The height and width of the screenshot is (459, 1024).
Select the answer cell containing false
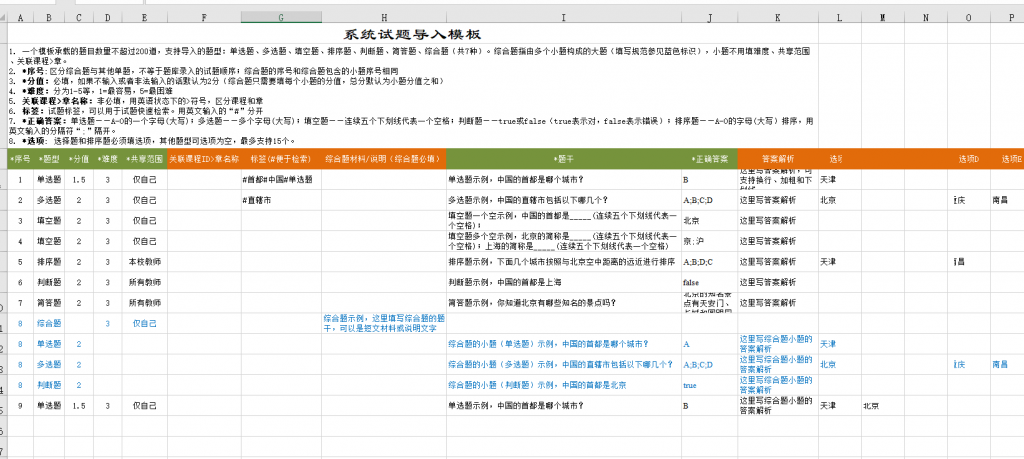pos(709,282)
